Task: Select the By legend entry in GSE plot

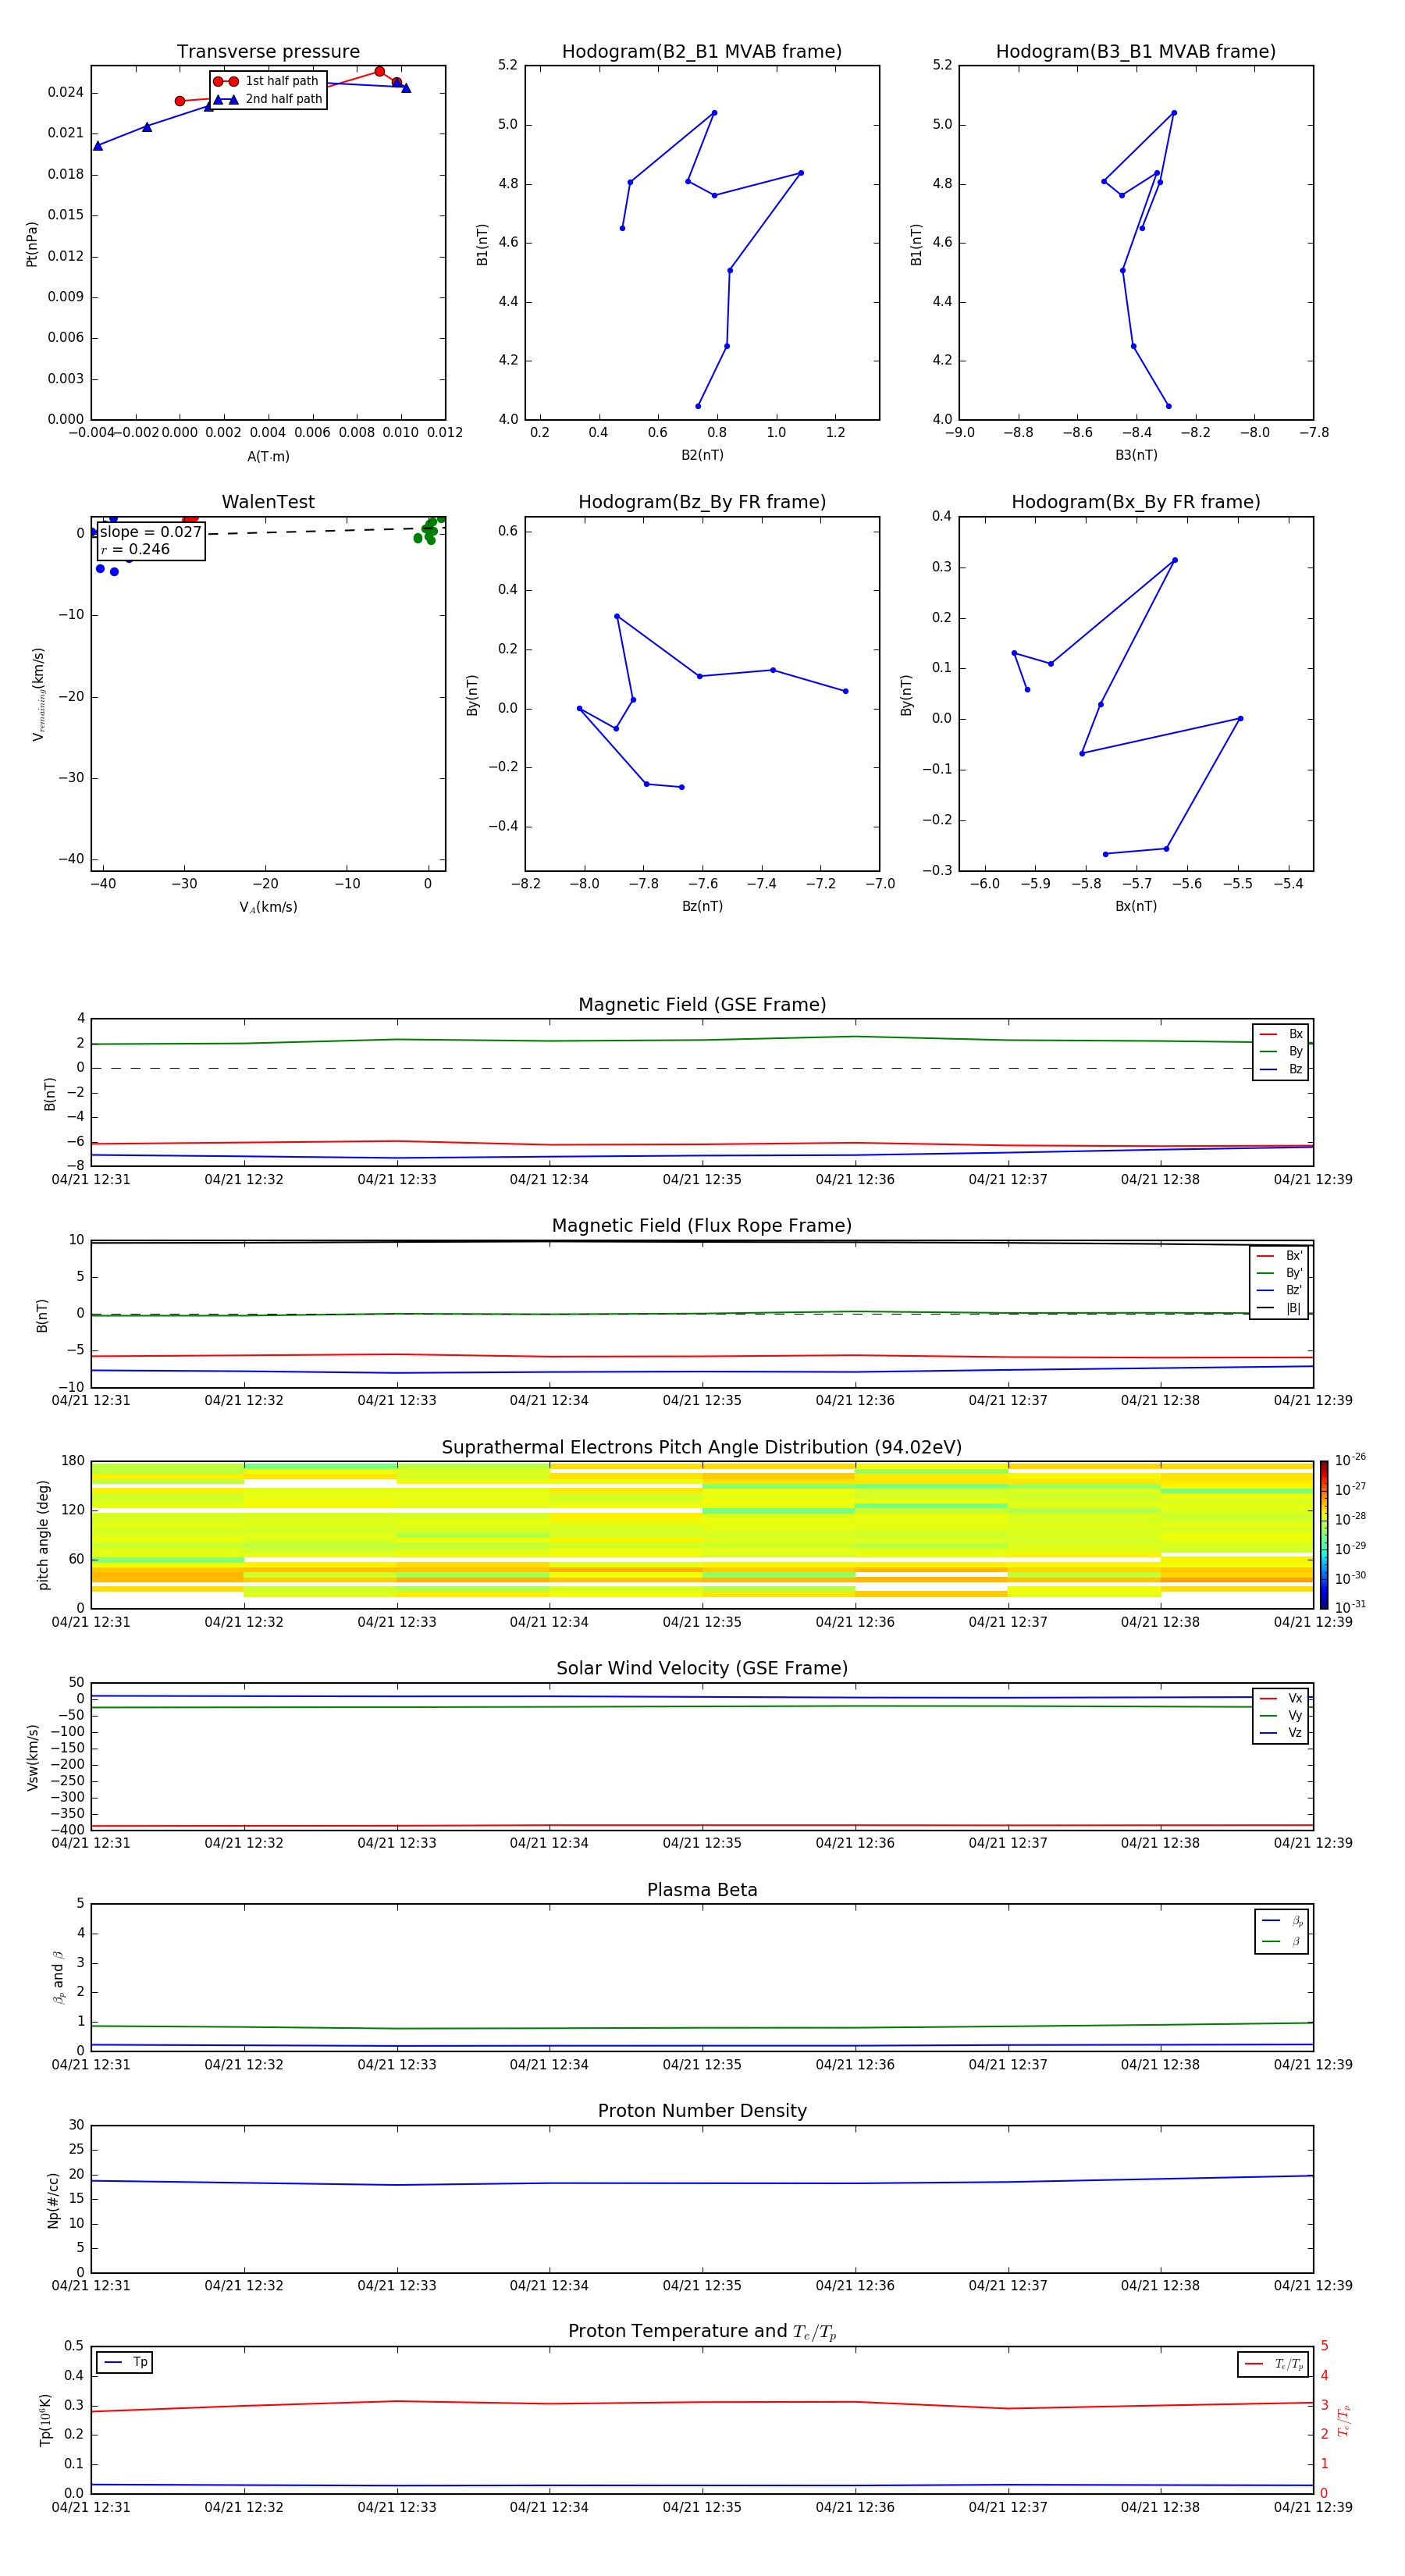Action: (1281, 1051)
